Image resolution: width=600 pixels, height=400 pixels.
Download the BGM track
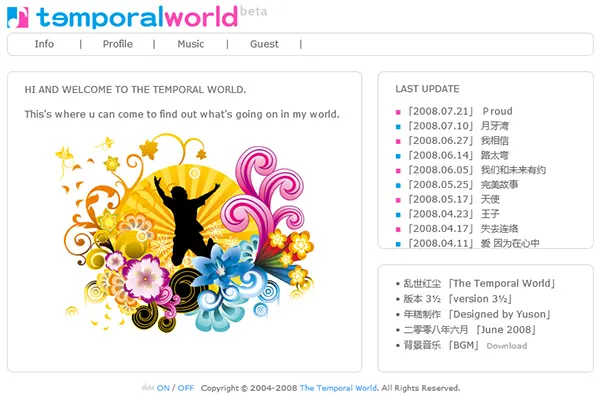pos(506,346)
